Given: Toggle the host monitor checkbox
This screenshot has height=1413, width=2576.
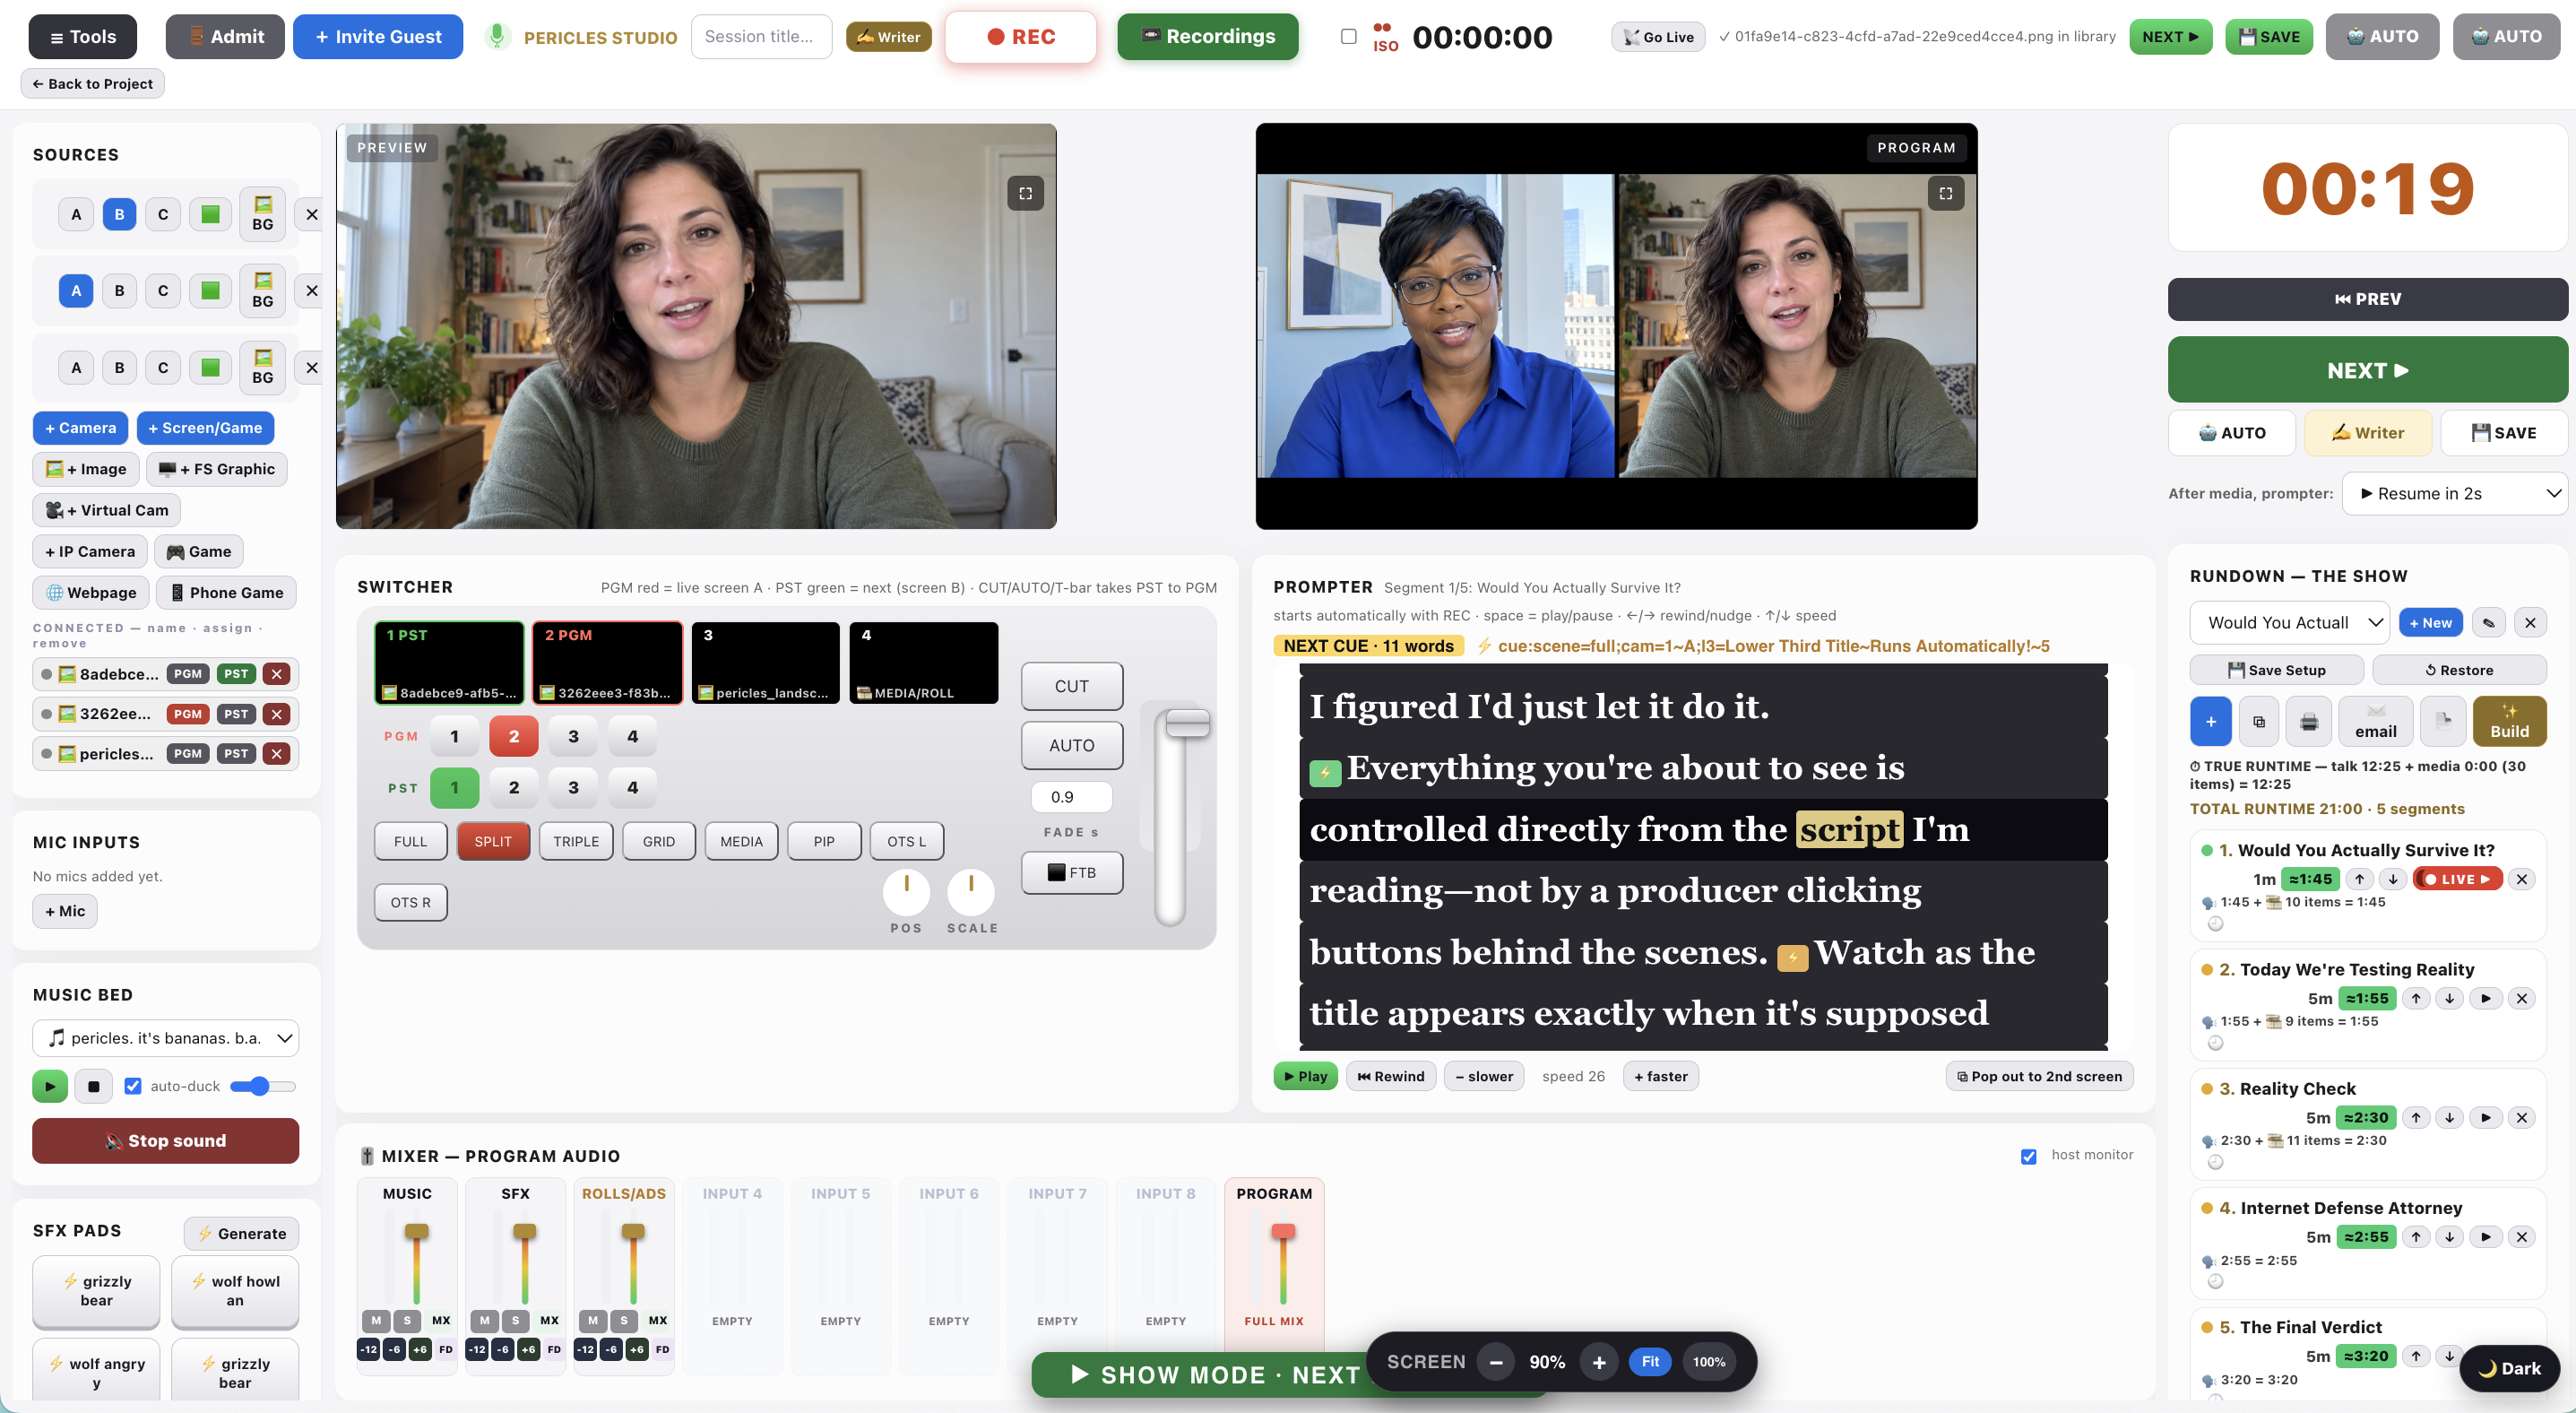Looking at the screenshot, I should coord(2028,1156).
